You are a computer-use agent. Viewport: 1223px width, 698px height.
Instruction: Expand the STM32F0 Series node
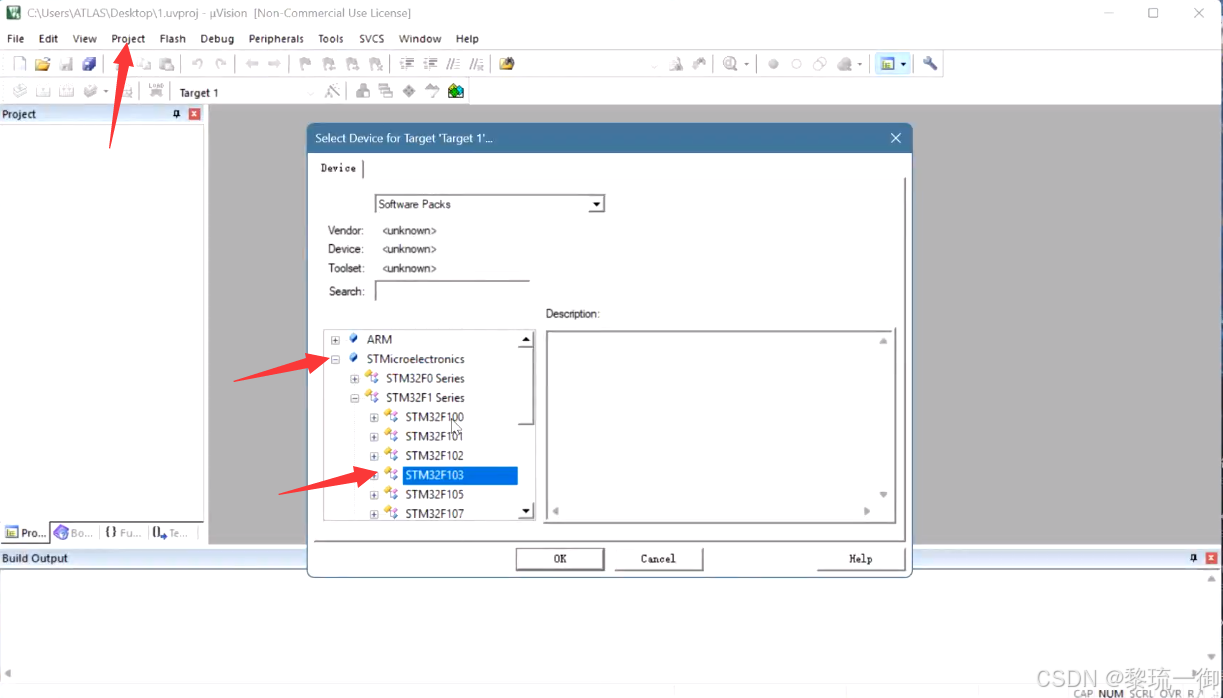point(354,379)
